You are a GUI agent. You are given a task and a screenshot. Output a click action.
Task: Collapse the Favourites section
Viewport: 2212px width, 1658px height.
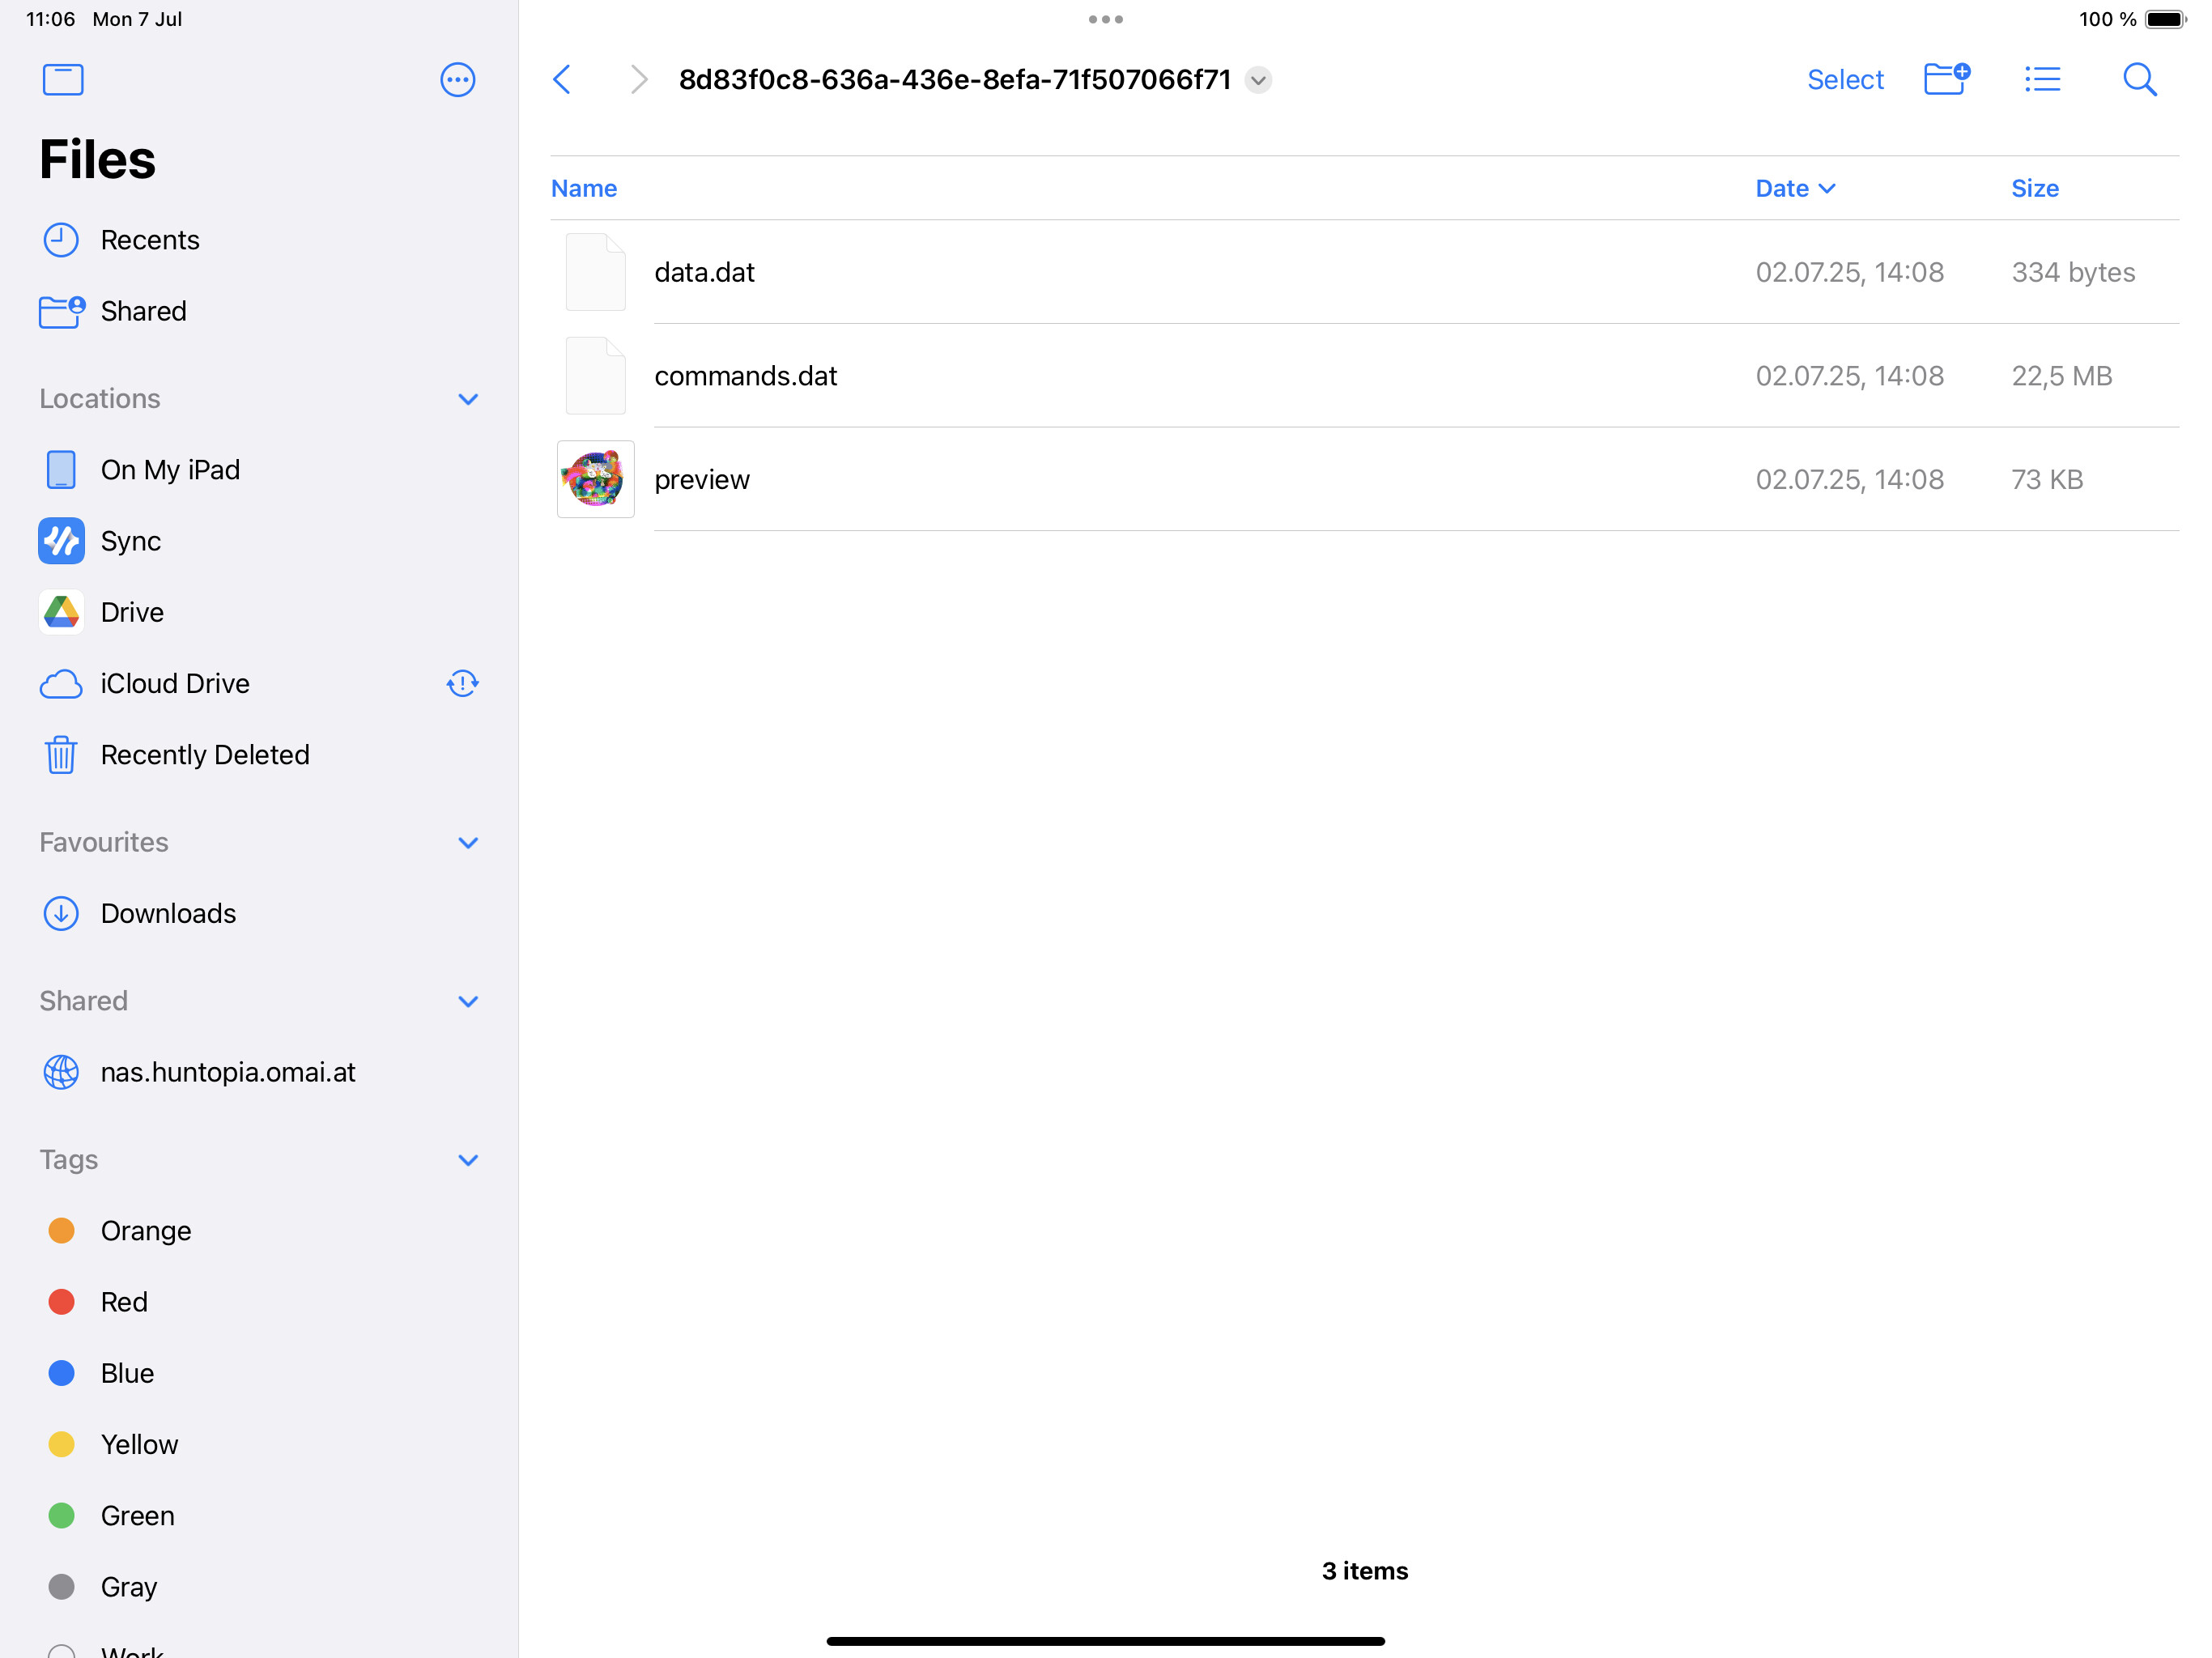pos(467,842)
